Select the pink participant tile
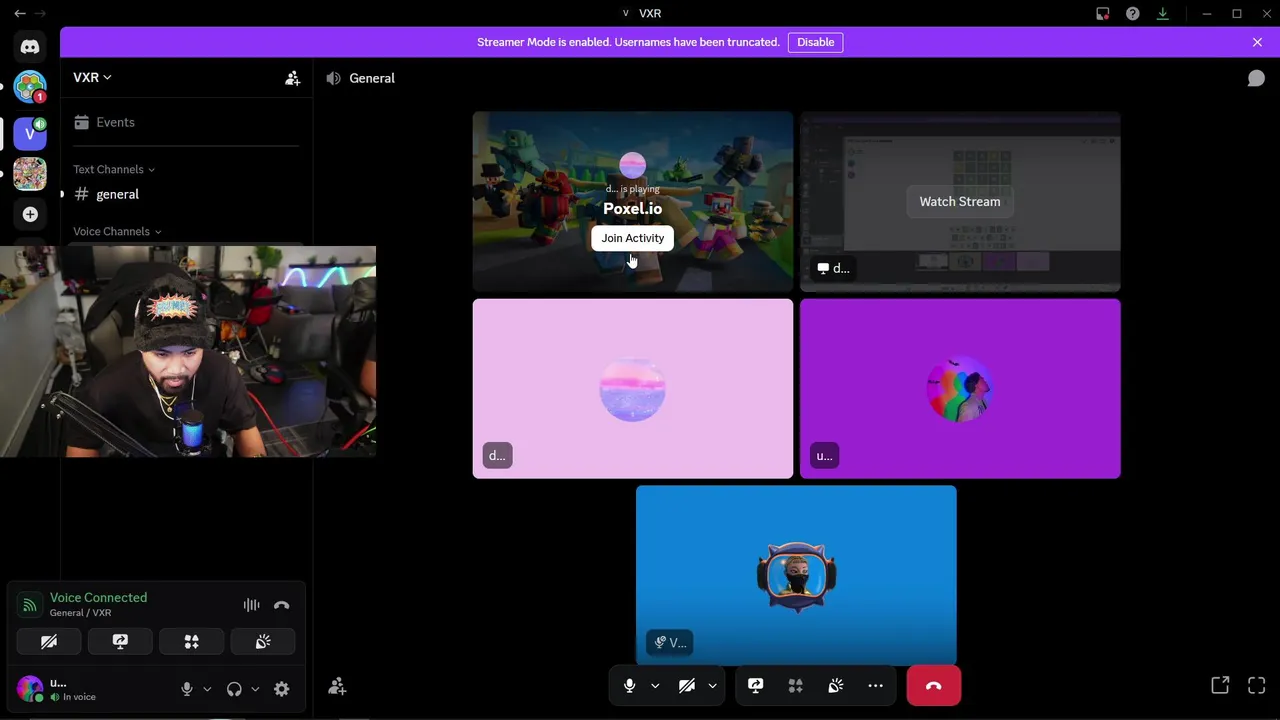This screenshot has width=1280, height=720. click(633, 388)
